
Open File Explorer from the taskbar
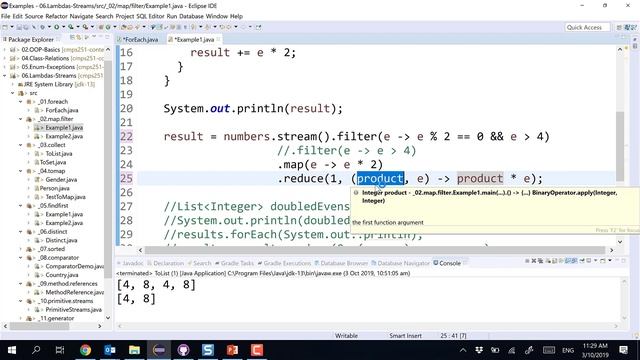click(x=134, y=350)
